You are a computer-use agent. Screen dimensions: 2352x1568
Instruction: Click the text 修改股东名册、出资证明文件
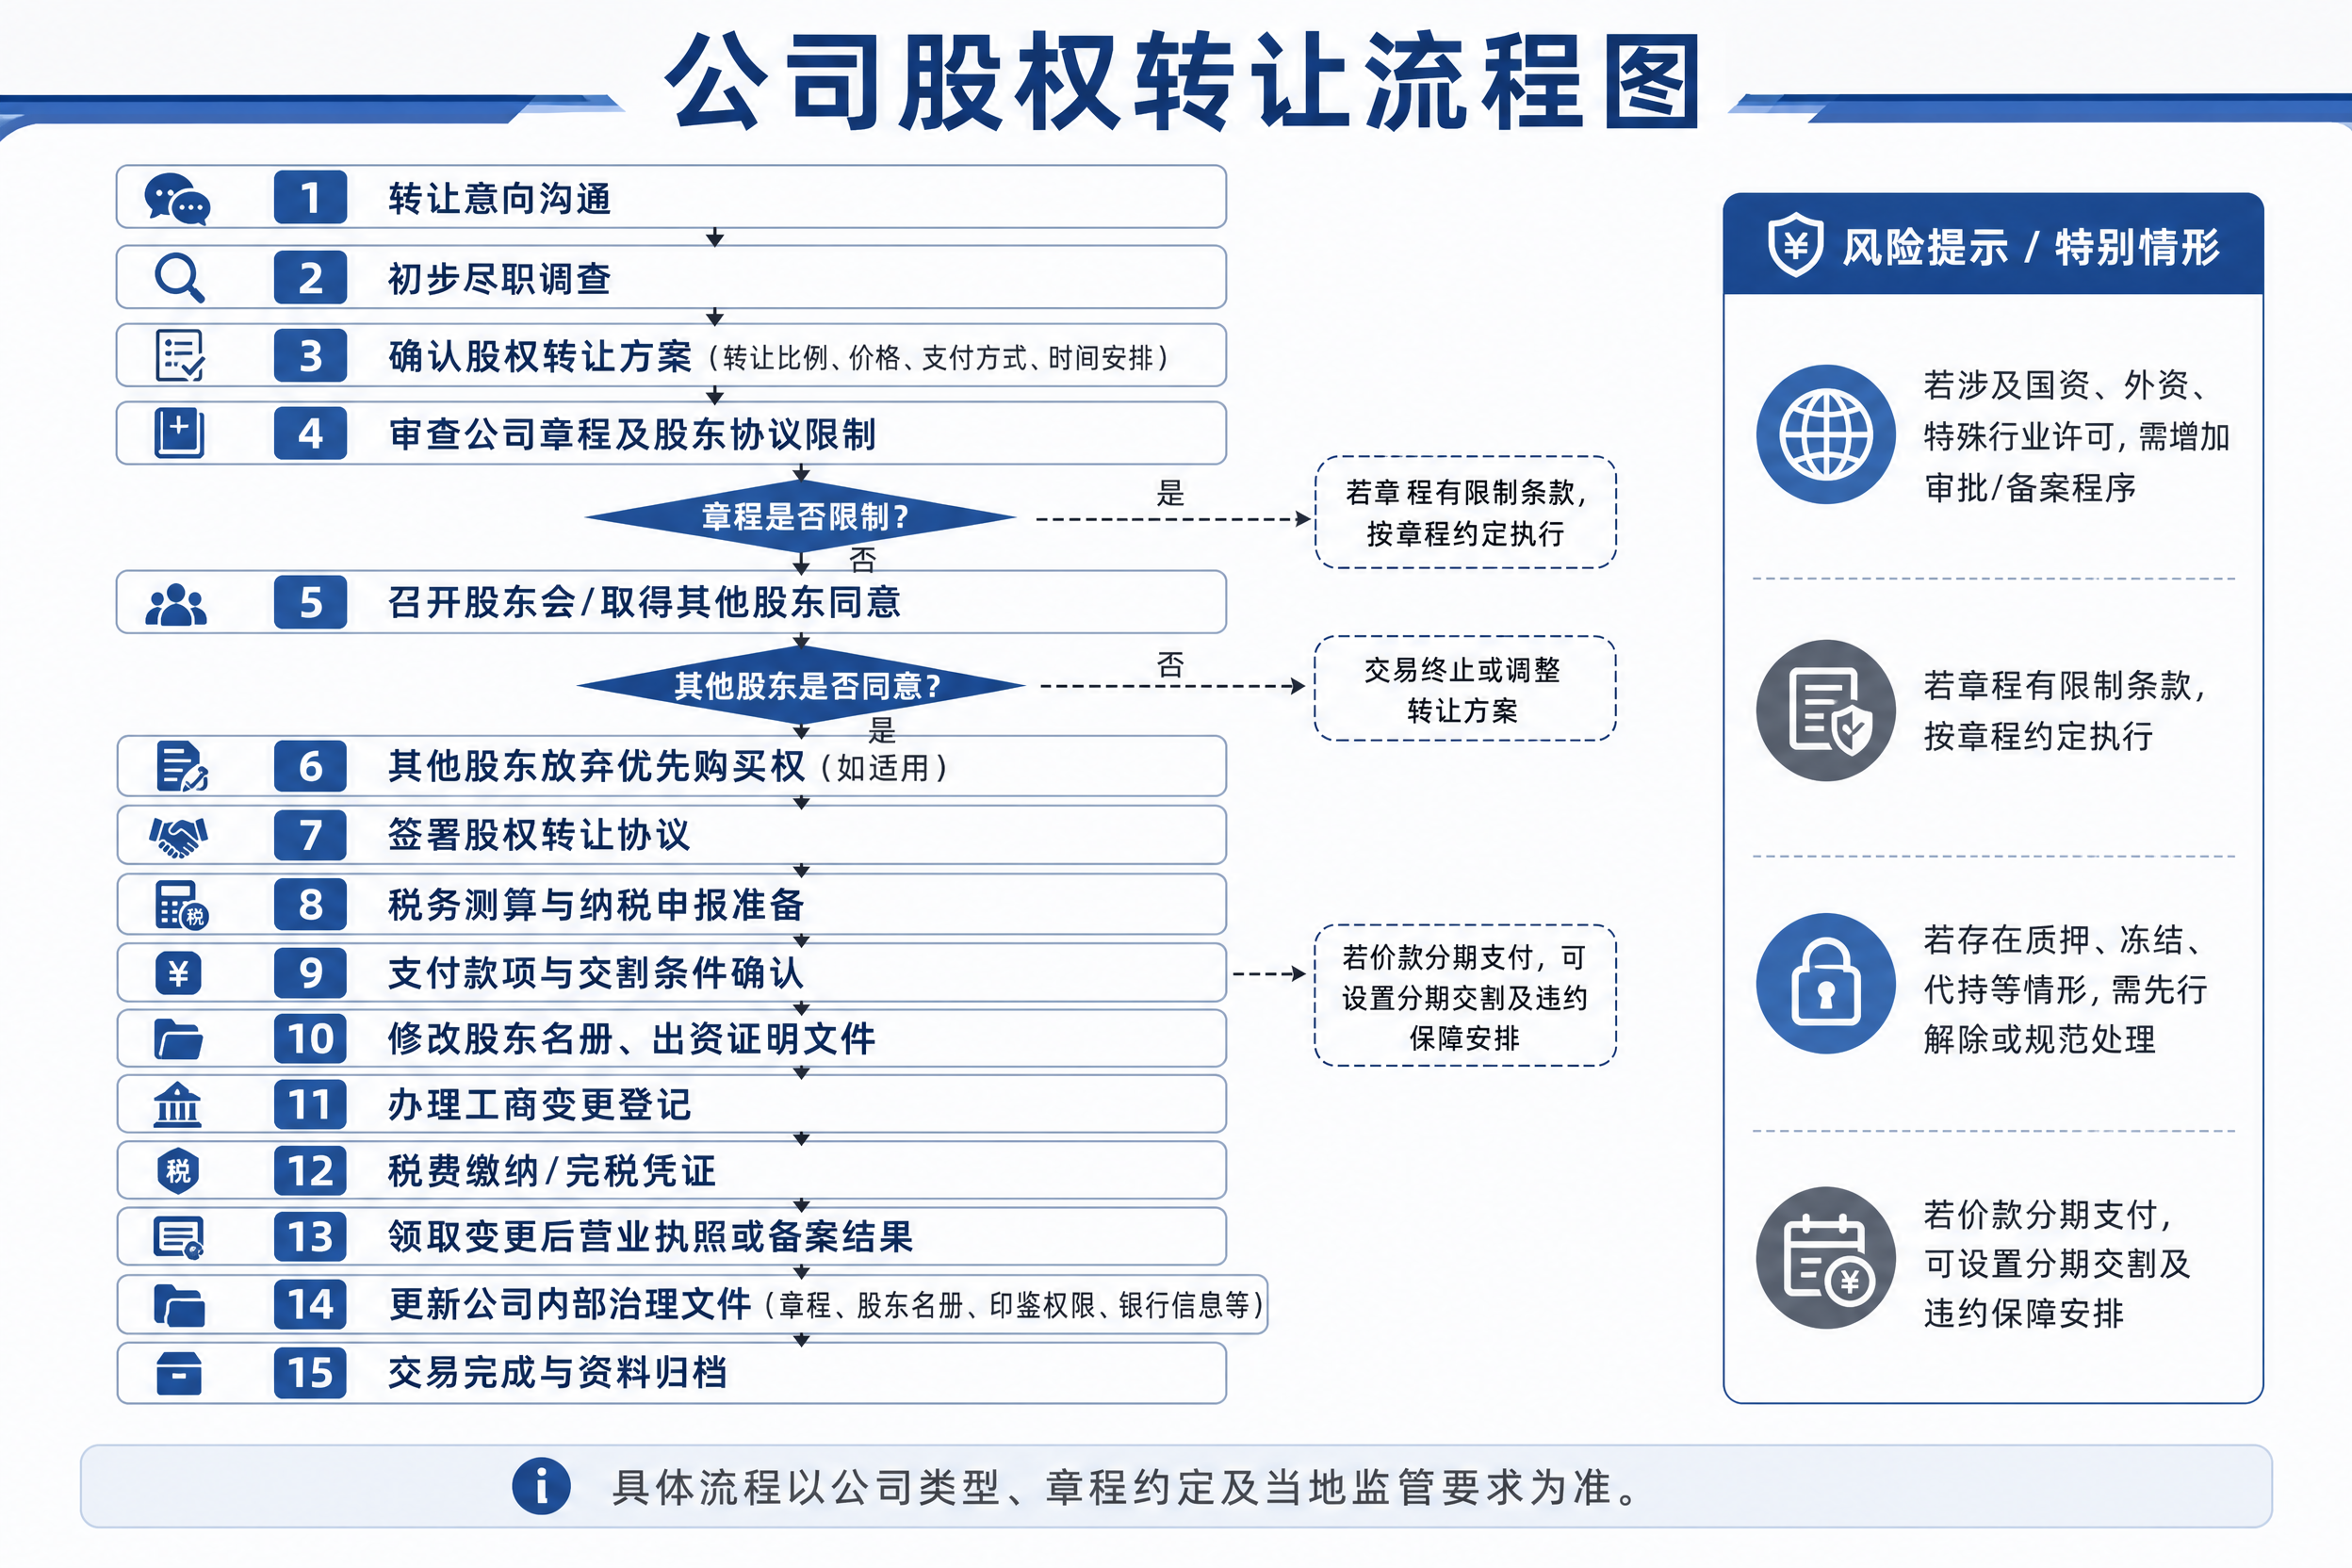click(632, 1039)
